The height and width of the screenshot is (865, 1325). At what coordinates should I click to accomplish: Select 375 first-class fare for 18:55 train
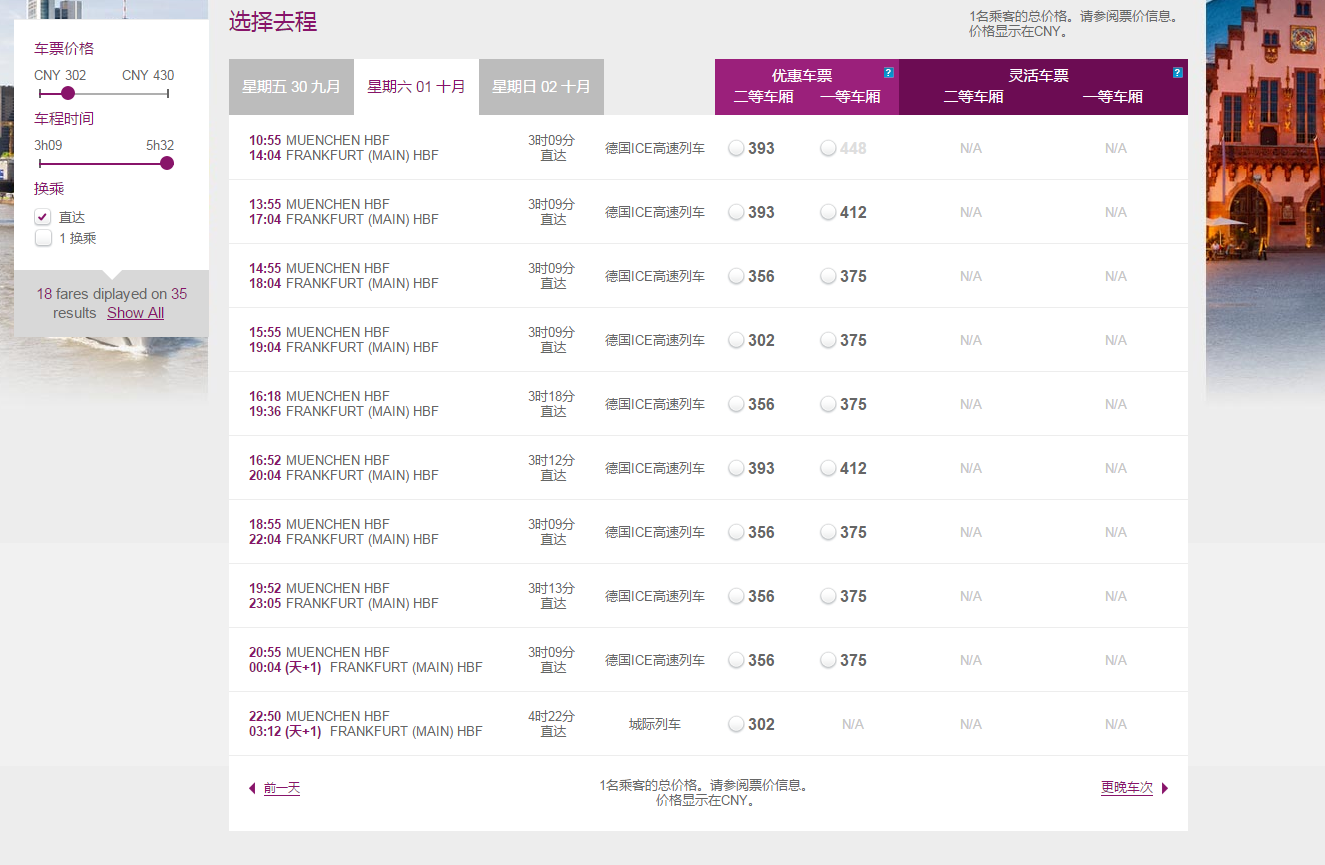point(828,532)
